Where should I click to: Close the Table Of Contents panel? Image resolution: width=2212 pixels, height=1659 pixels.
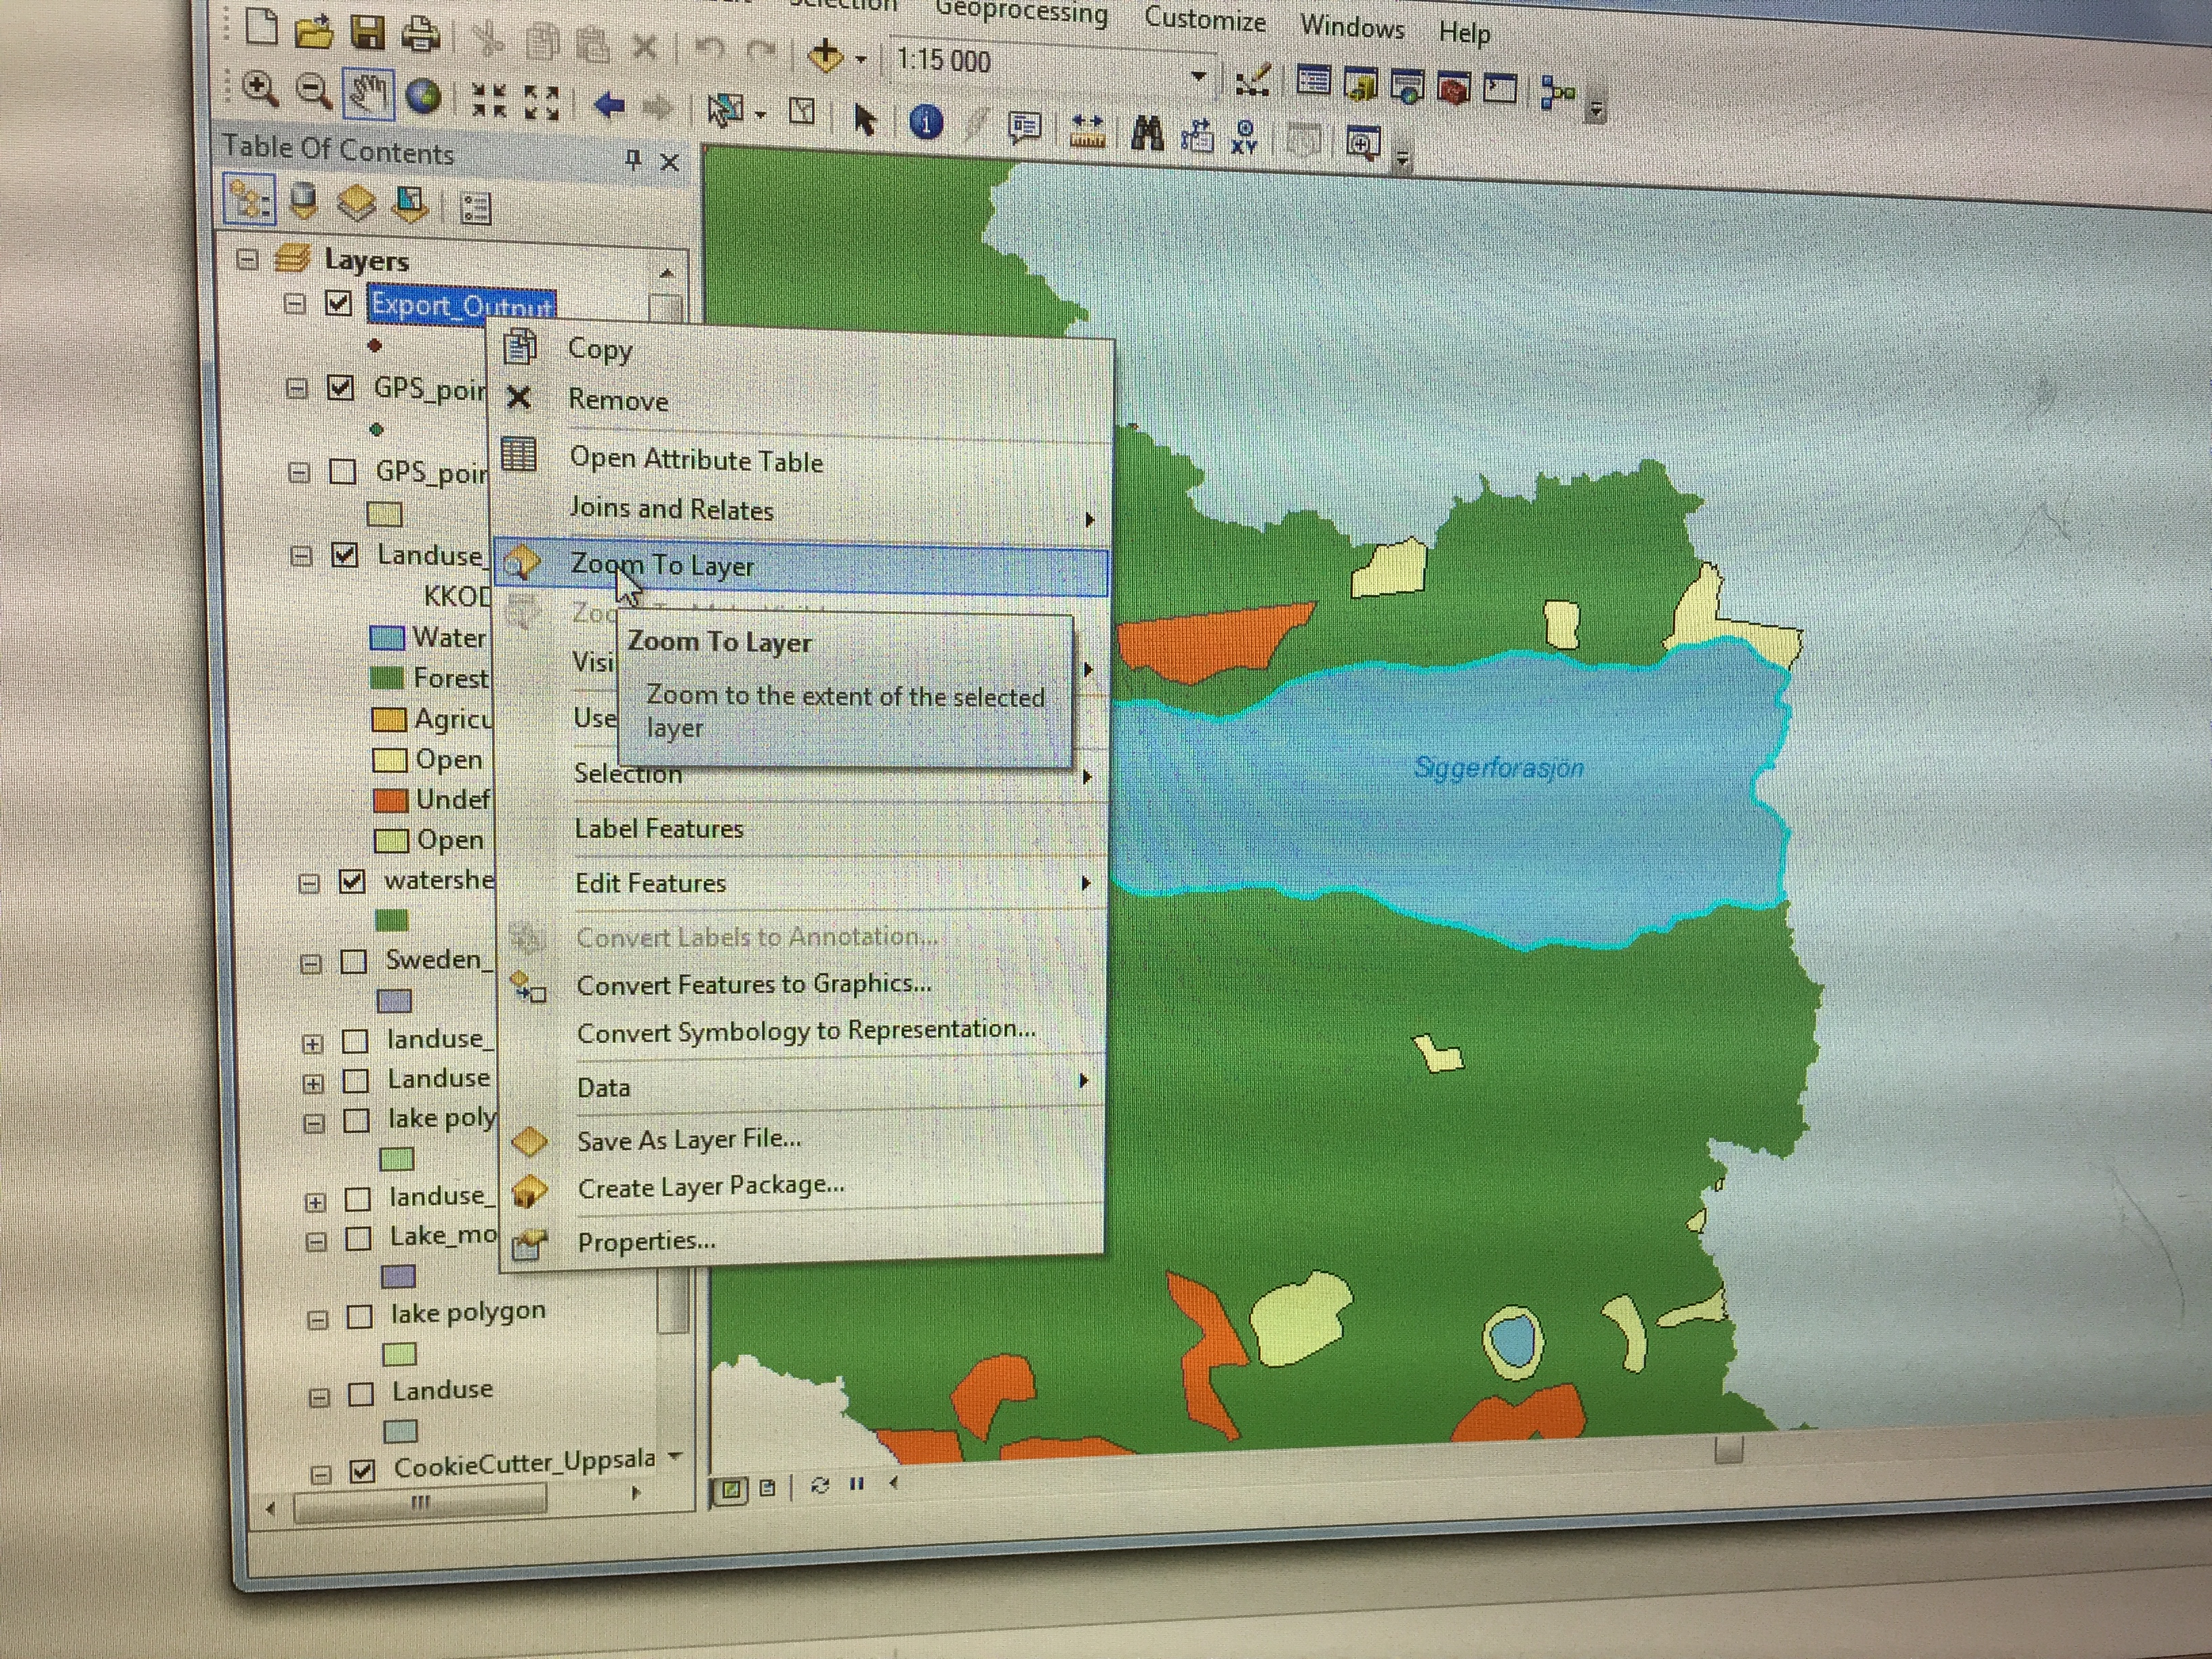[x=670, y=163]
